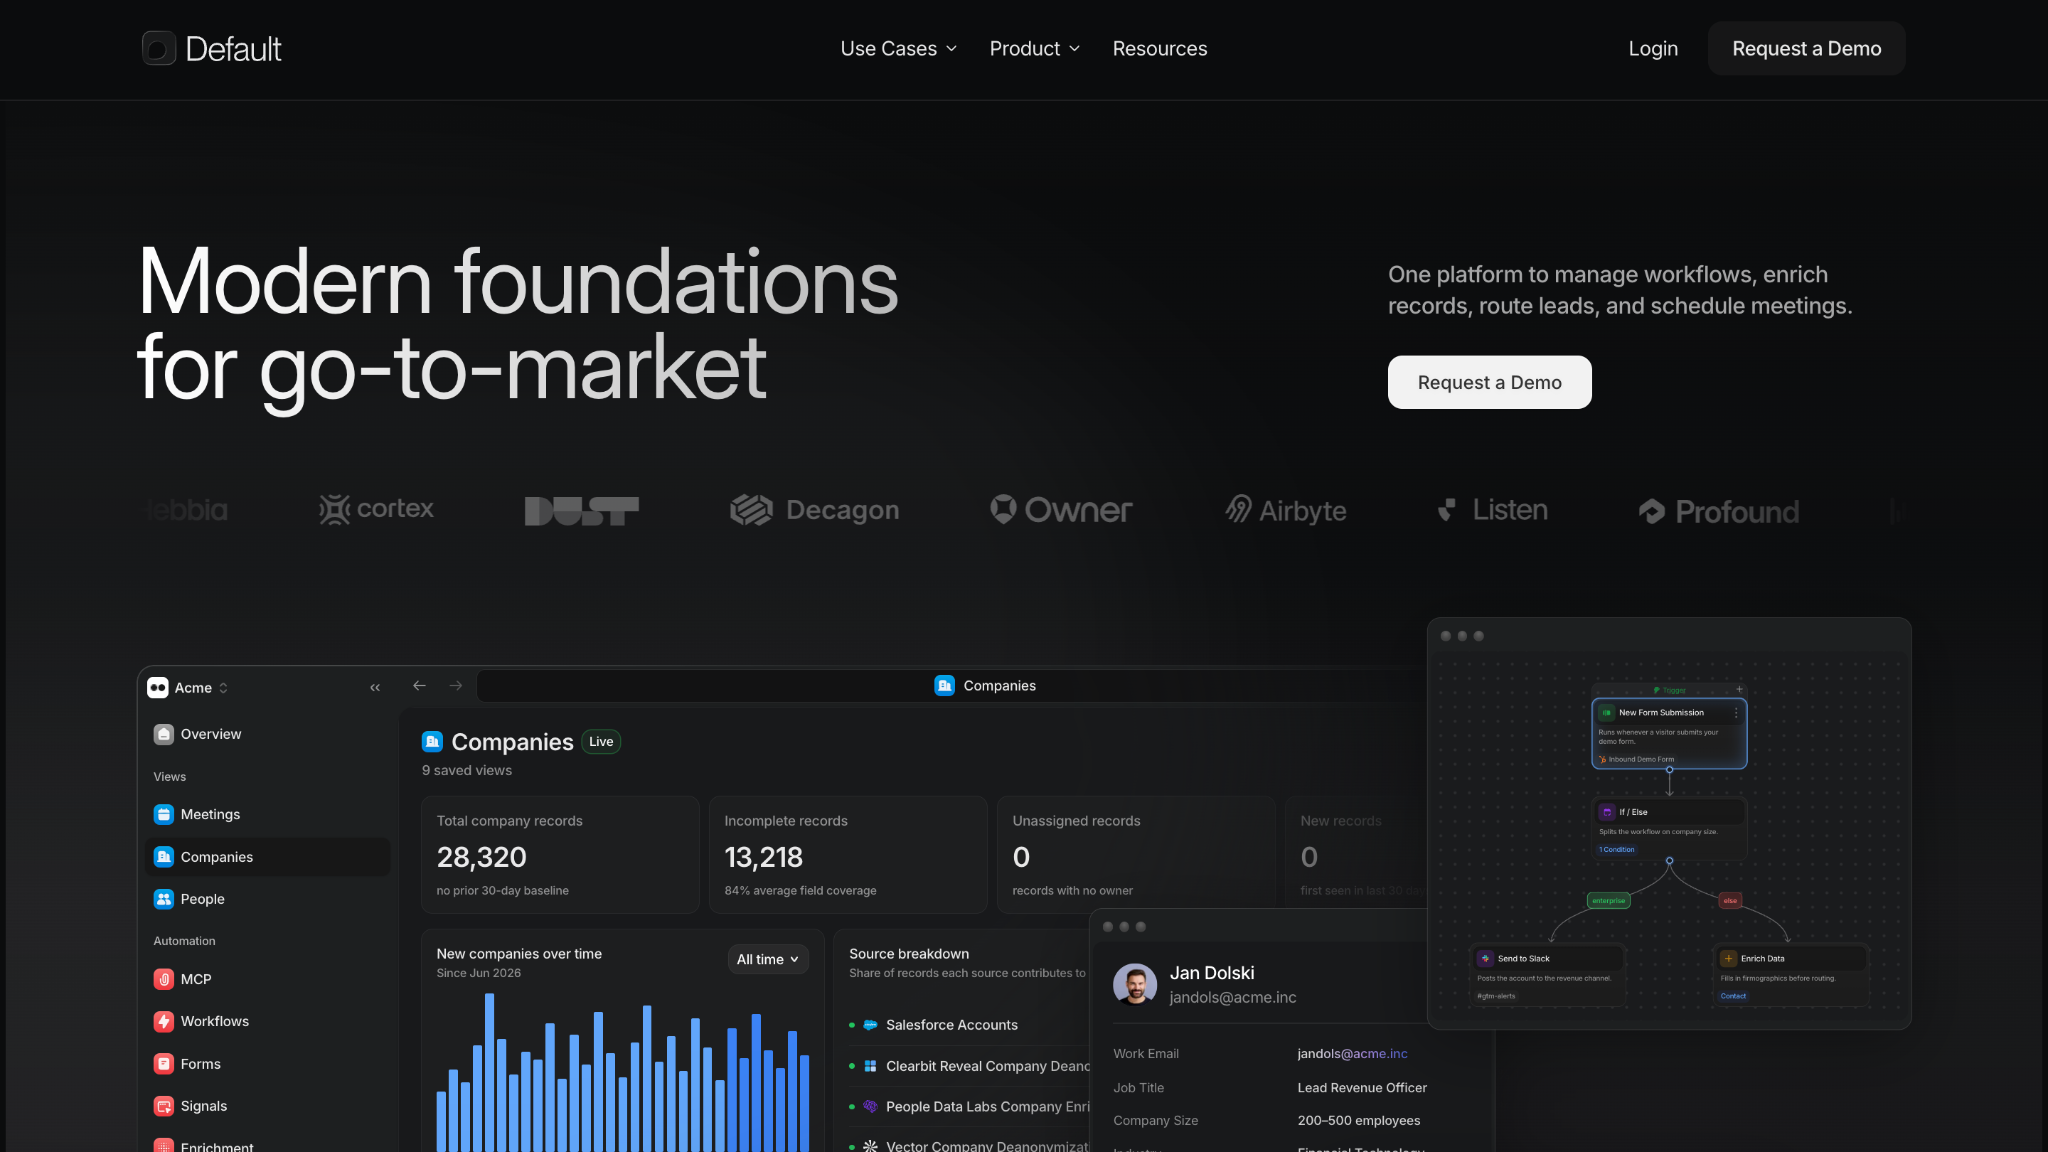The height and width of the screenshot is (1152, 2048).
Task: Click the white Request a Demo hero button
Action: click(x=1490, y=382)
